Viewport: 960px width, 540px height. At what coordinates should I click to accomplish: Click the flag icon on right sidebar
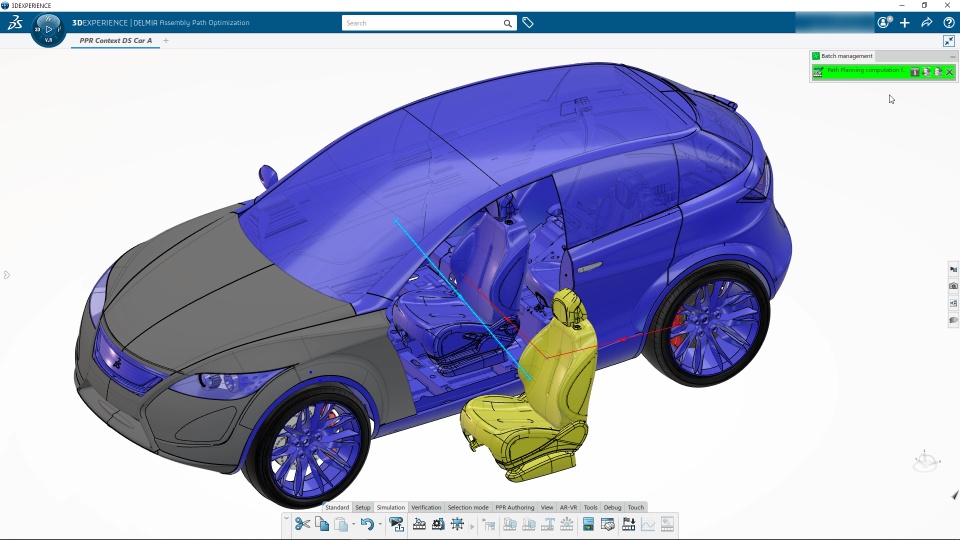pyautogui.click(x=953, y=269)
